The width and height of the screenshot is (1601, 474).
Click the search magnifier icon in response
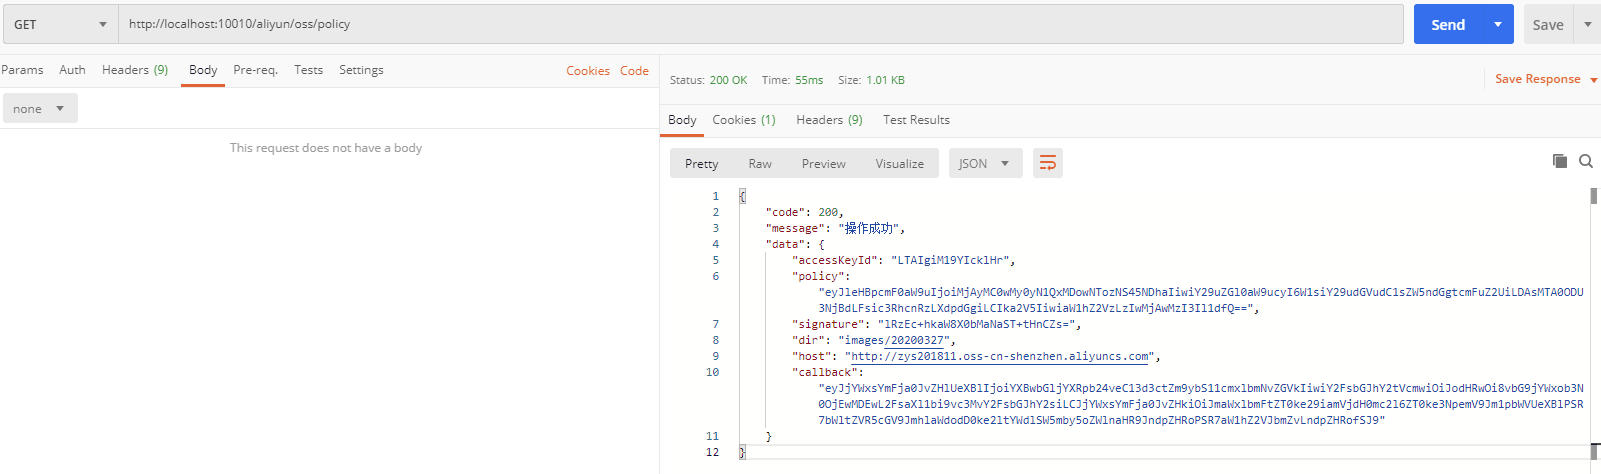(x=1585, y=161)
